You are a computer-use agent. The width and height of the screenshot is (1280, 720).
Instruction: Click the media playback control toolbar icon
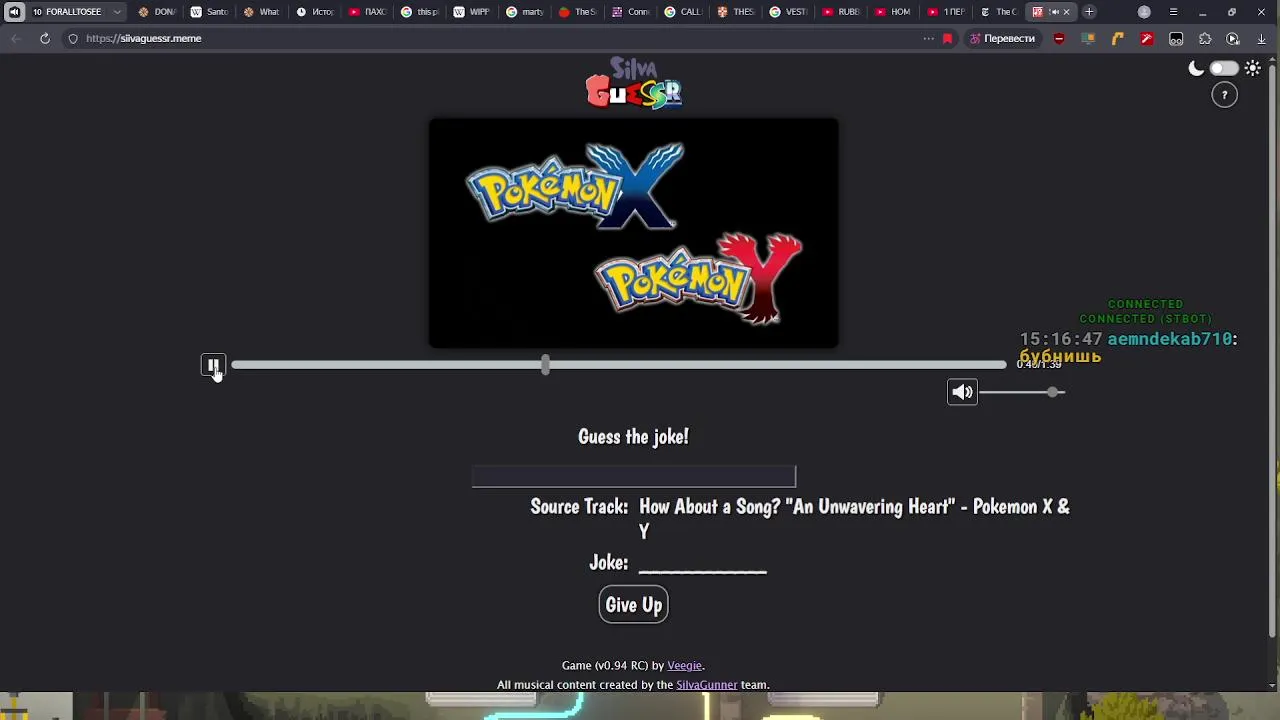pos(1233,38)
